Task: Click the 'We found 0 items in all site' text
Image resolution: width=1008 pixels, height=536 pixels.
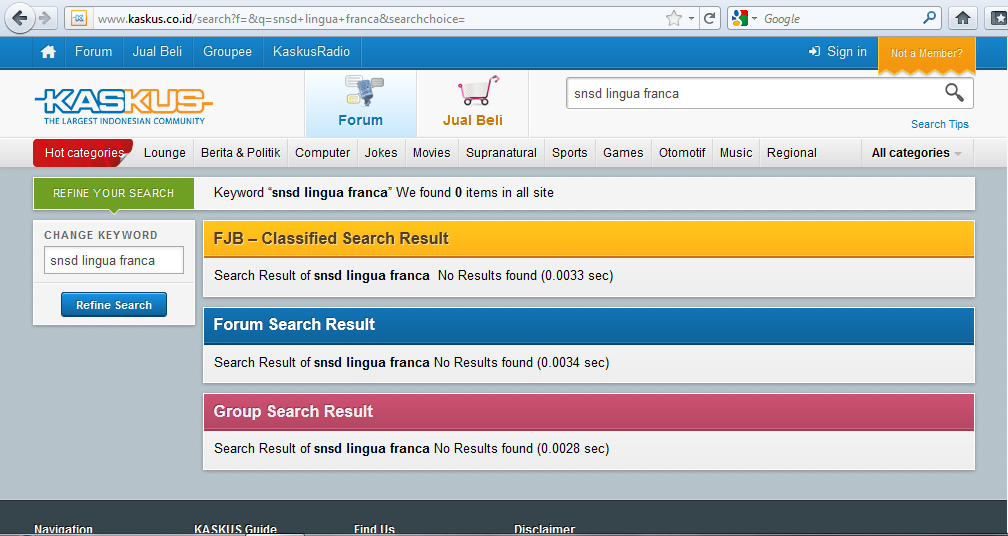Action: point(474,192)
